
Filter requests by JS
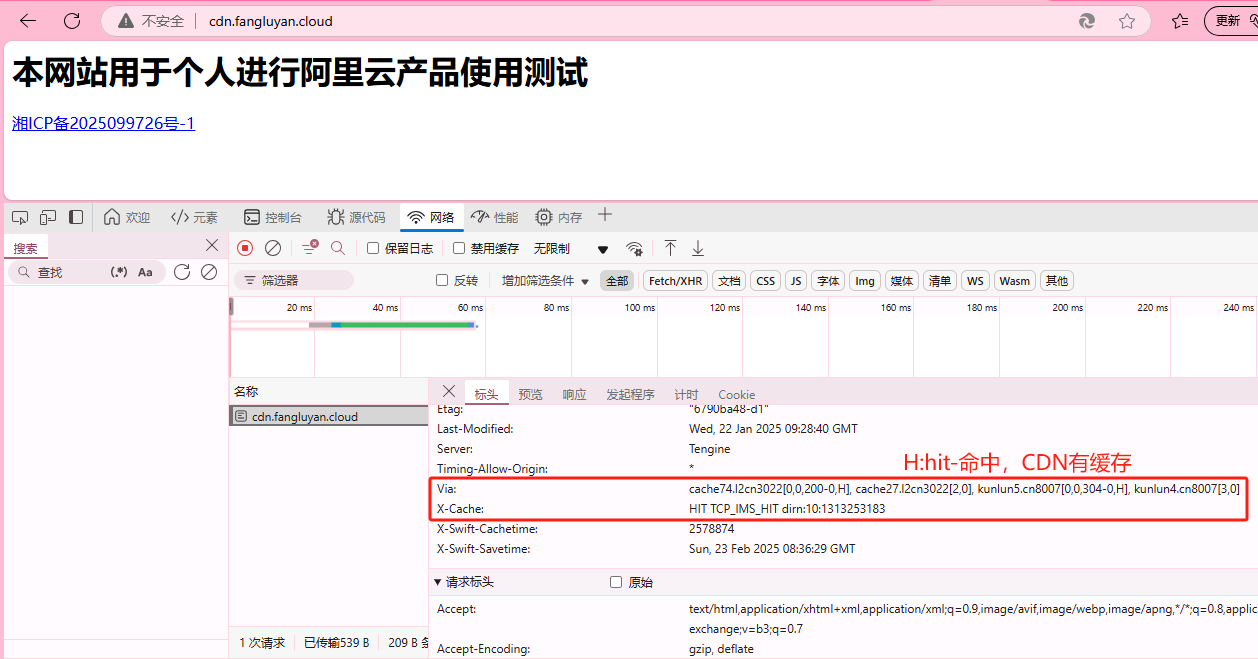pyautogui.click(x=796, y=281)
